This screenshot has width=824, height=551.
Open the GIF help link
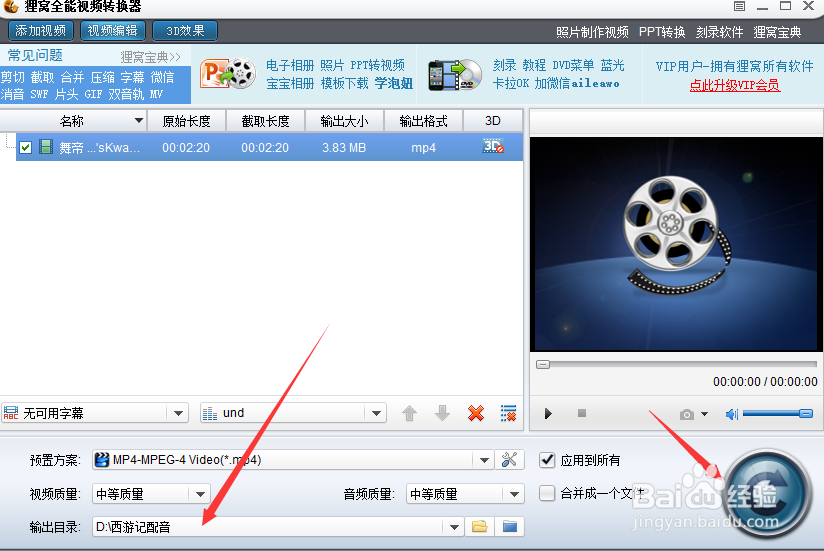[x=93, y=95]
